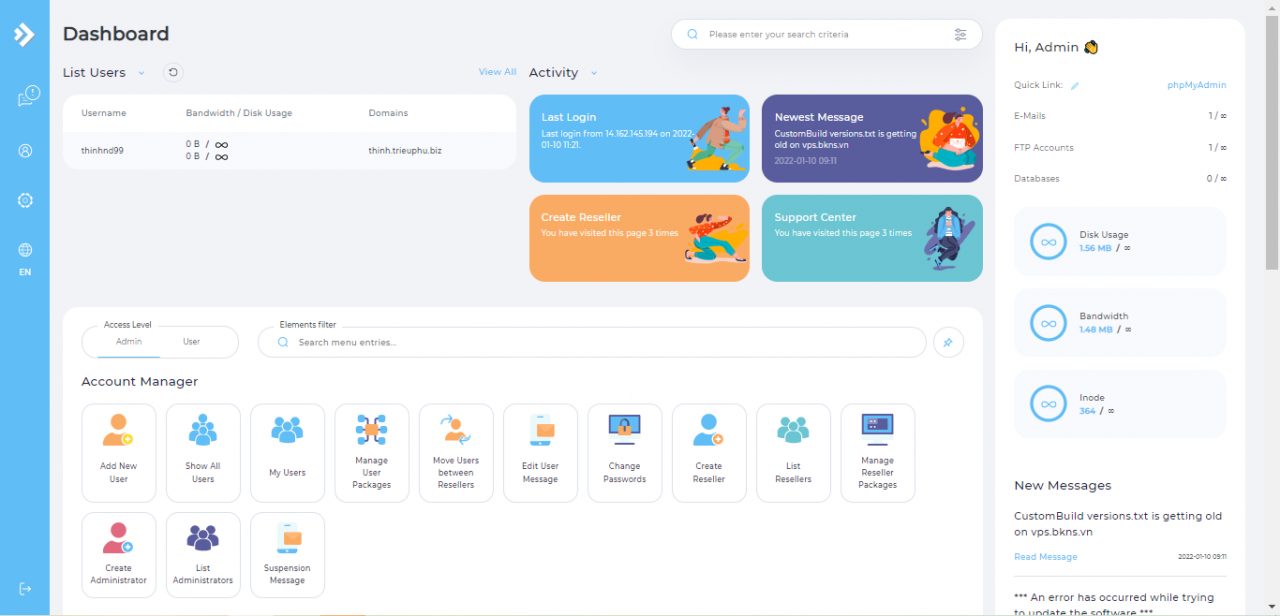Open the phpMyAdmin quick link
Image resolution: width=1280 pixels, height=616 pixels.
pyautogui.click(x=1196, y=85)
